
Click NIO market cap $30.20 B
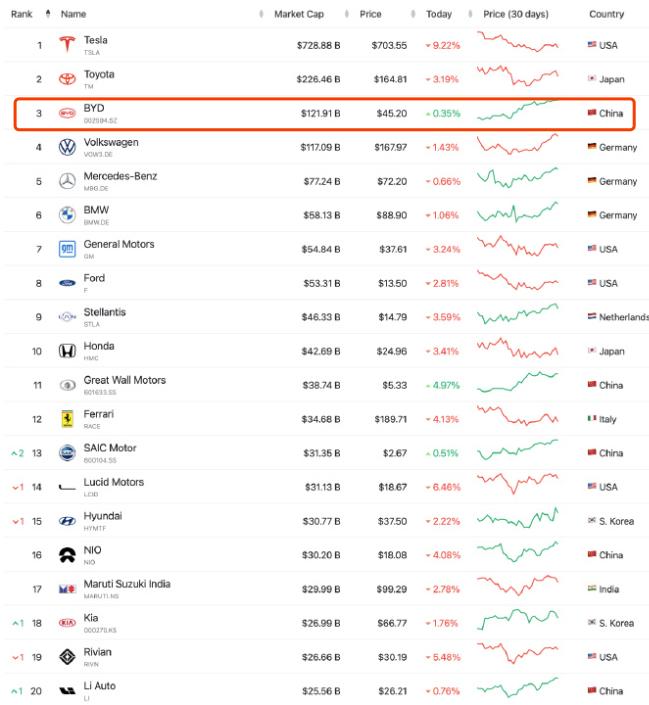point(321,555)
